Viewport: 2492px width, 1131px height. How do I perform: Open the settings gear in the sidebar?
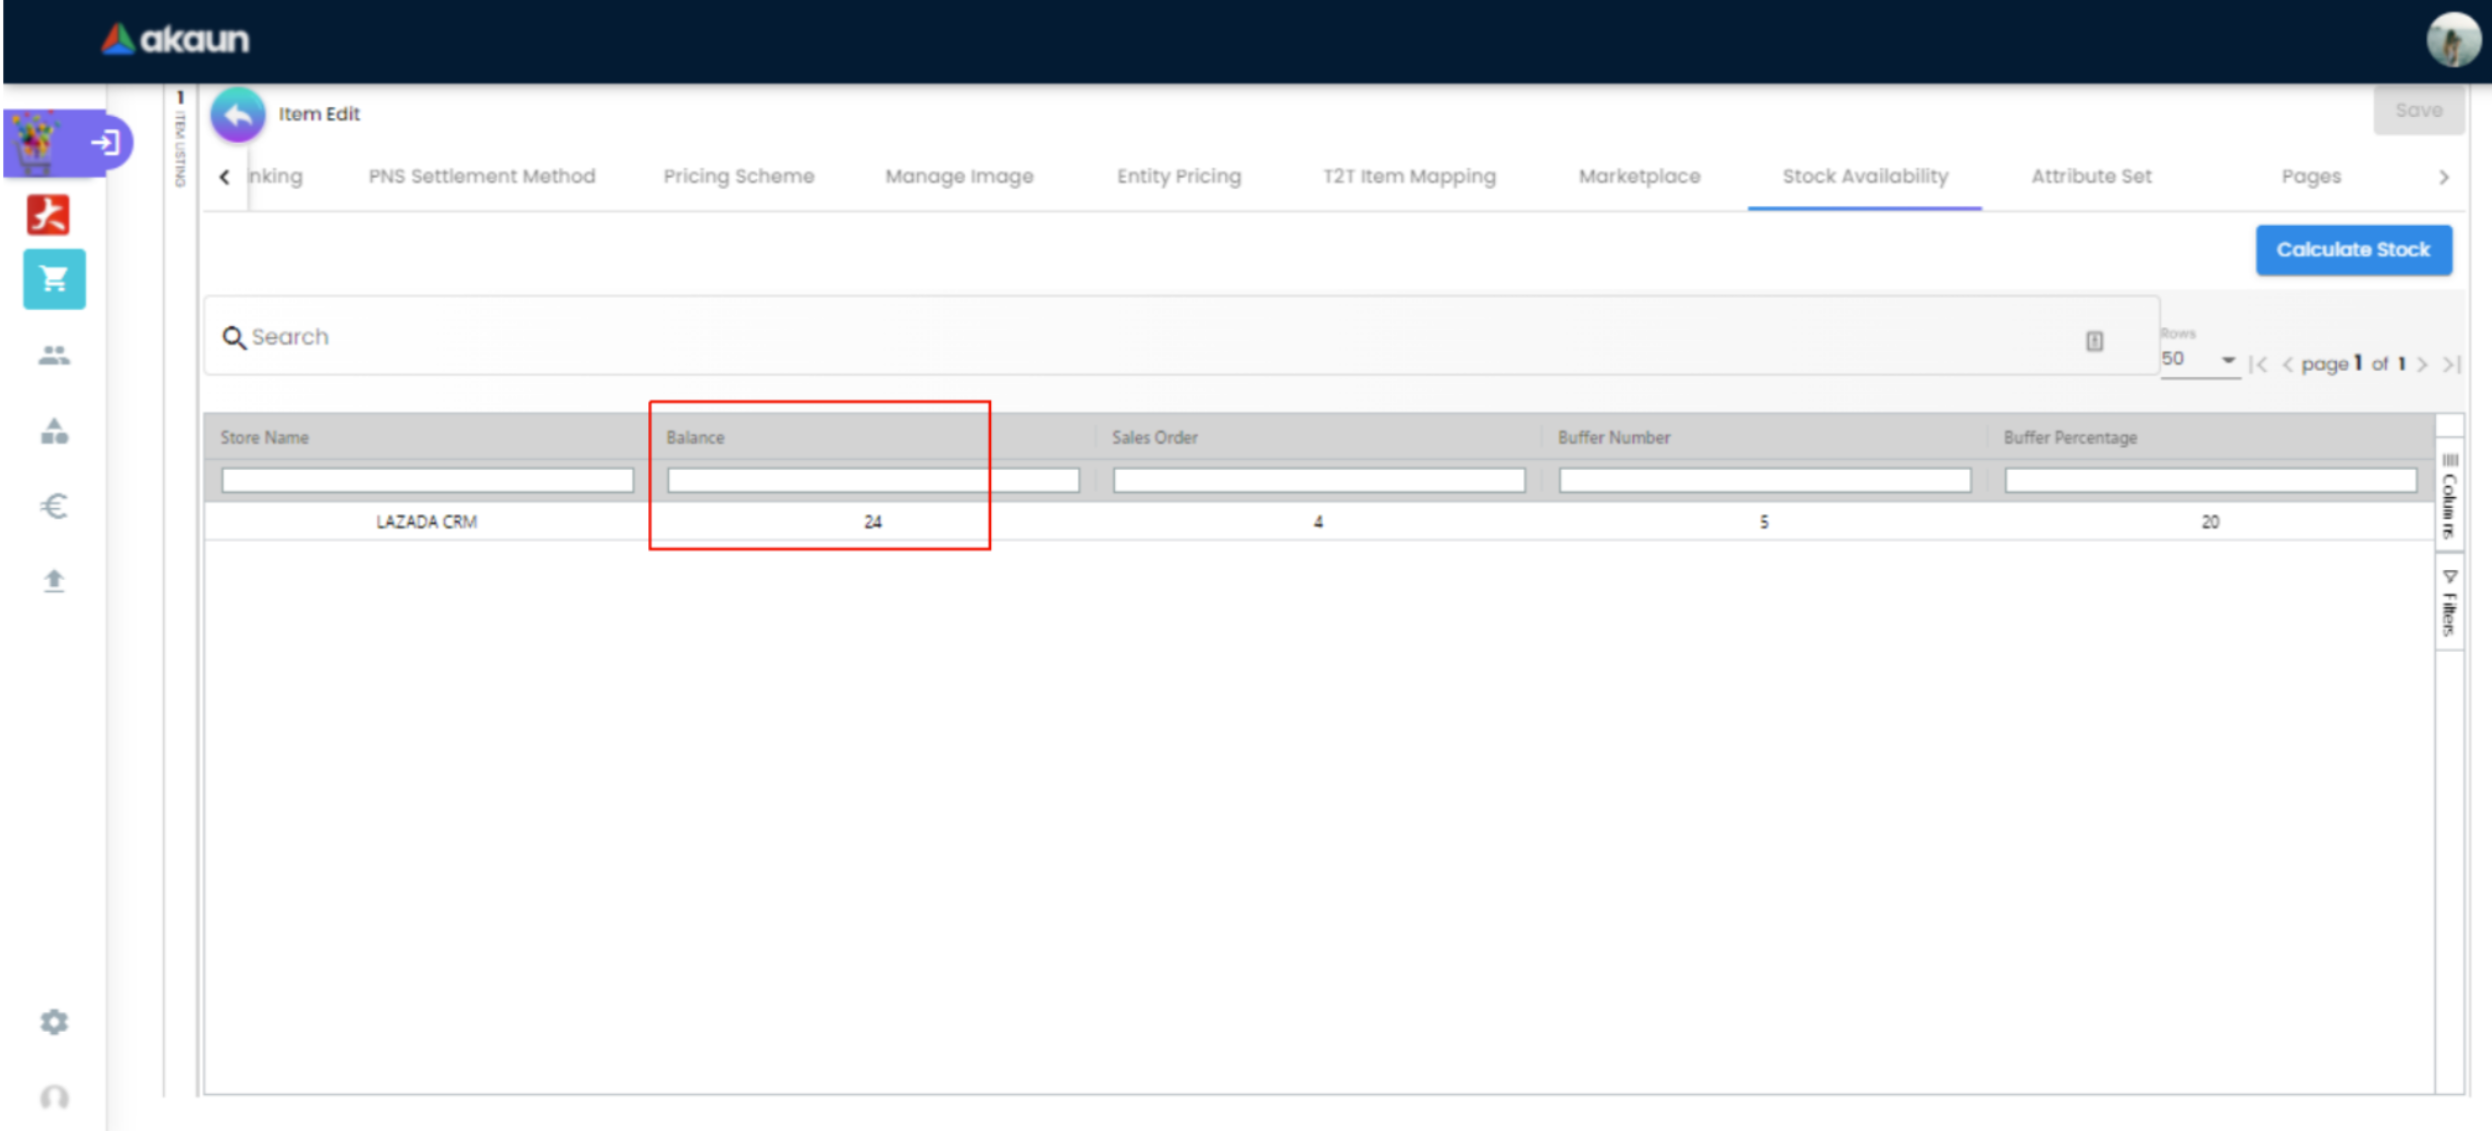coord(54,1021)
